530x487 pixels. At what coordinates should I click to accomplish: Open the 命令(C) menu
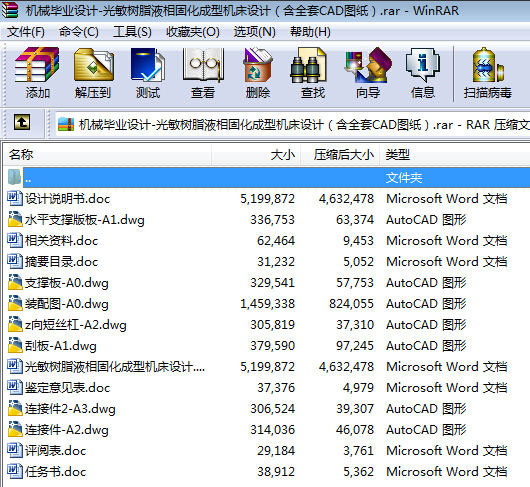pyautogui.click(x=79, y=32)
